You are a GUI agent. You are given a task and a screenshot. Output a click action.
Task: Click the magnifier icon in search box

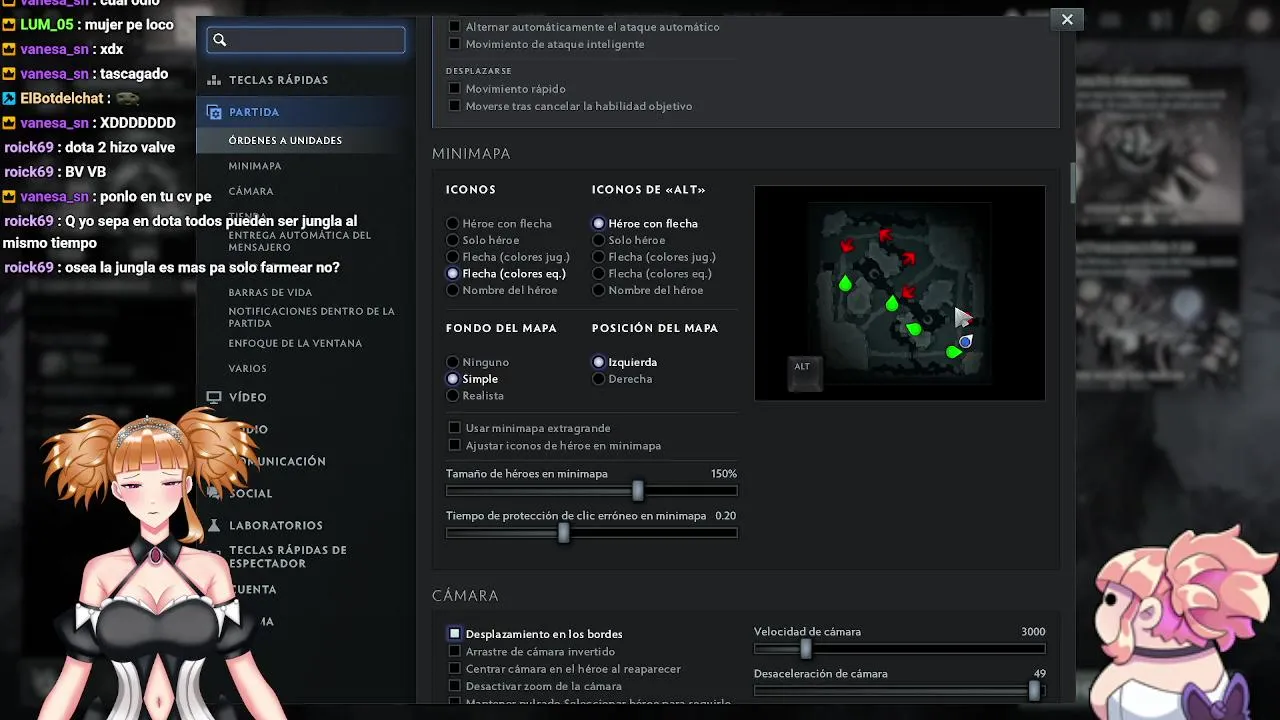[220, 40]
